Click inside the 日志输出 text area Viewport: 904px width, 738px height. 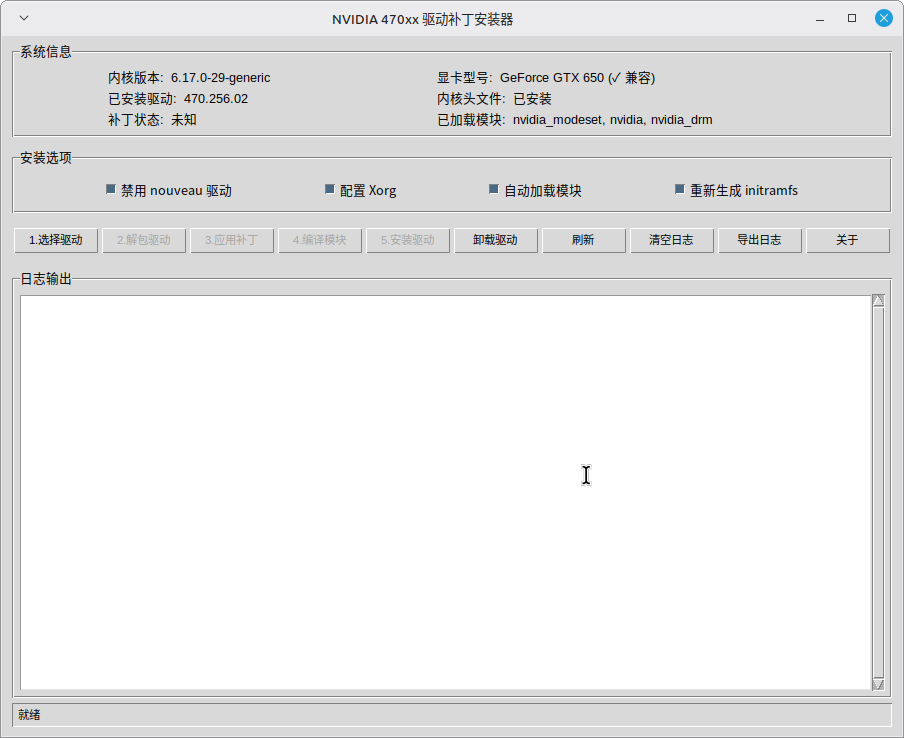pyautogui.click(x=446, y=492)
